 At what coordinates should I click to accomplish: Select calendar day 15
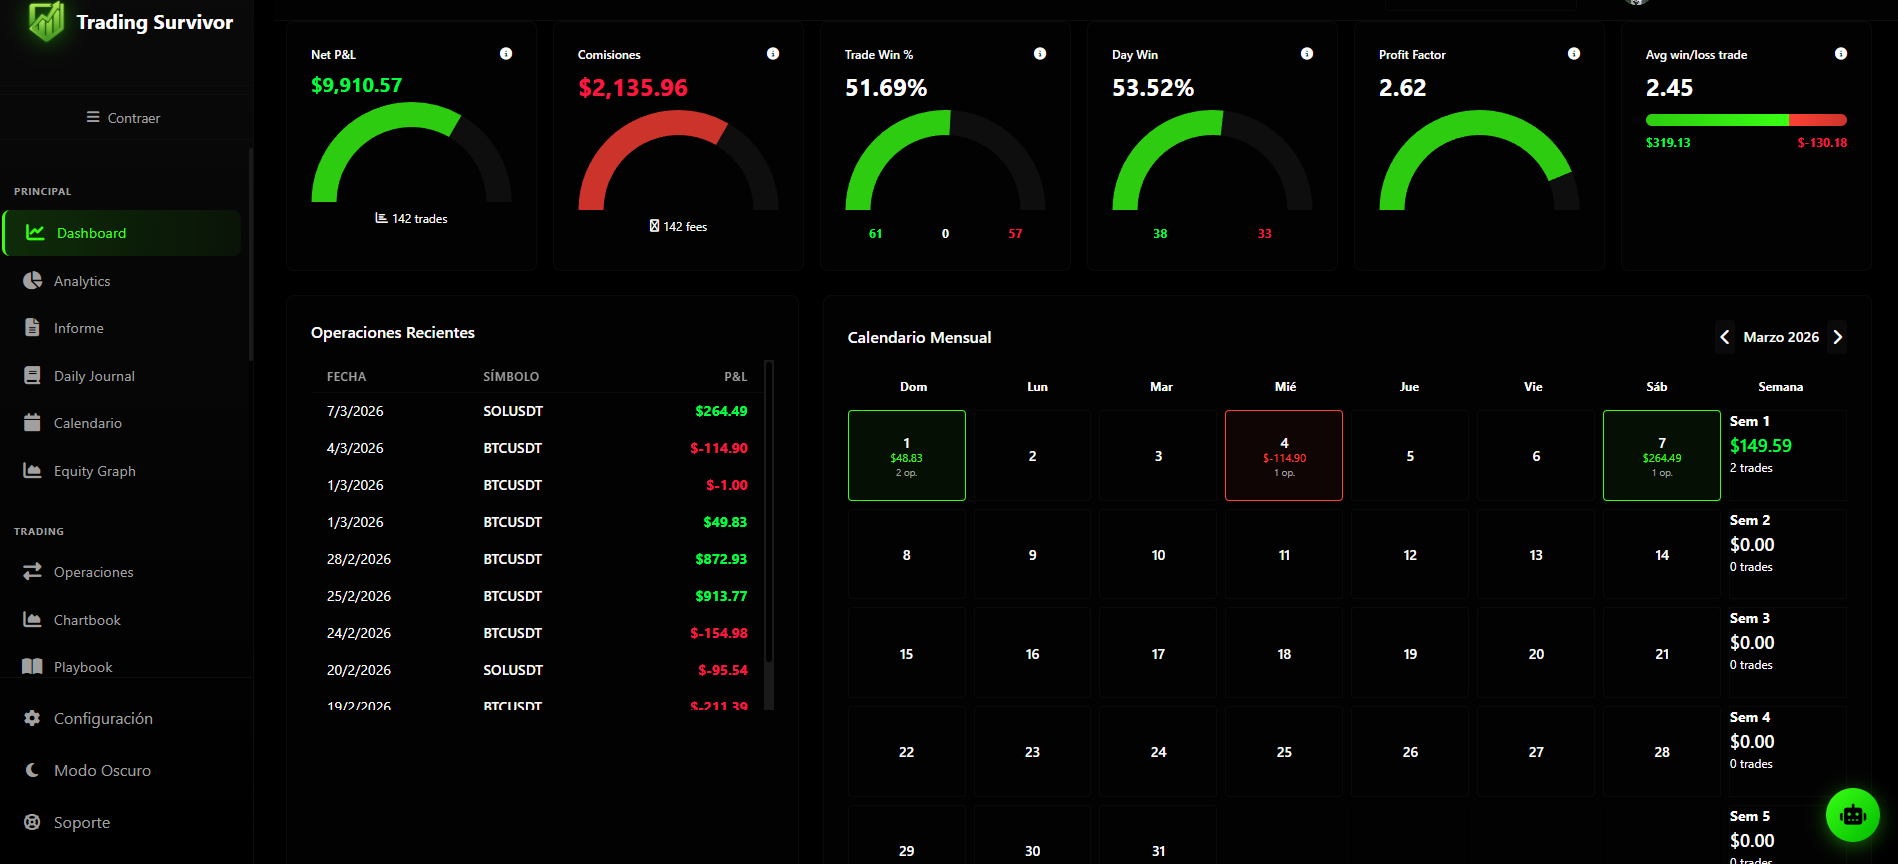[x=907, y=653]
